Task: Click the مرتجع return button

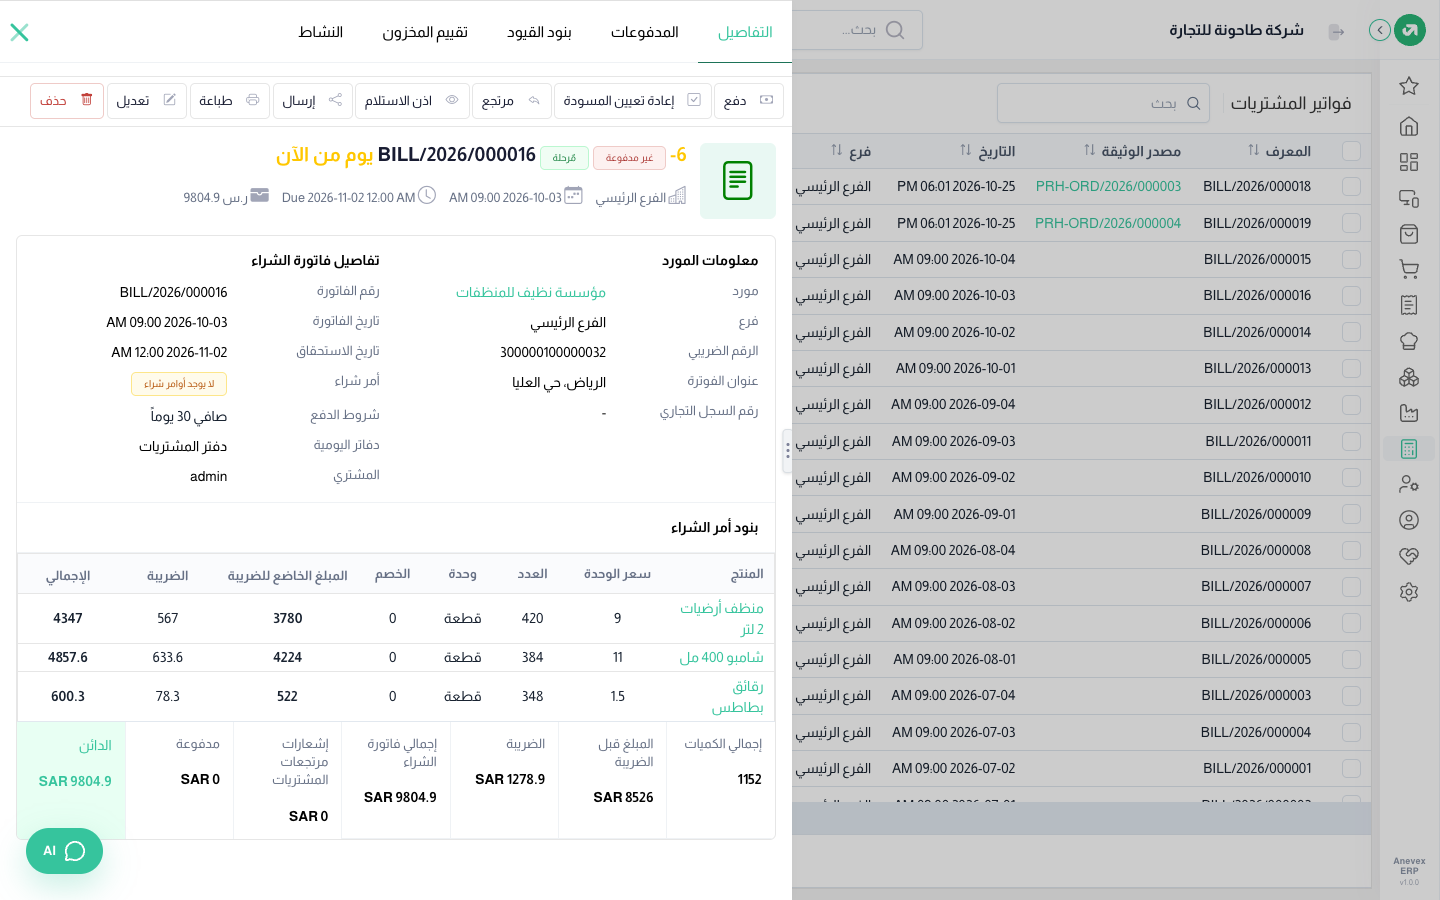Action: [x=511, y=101]
